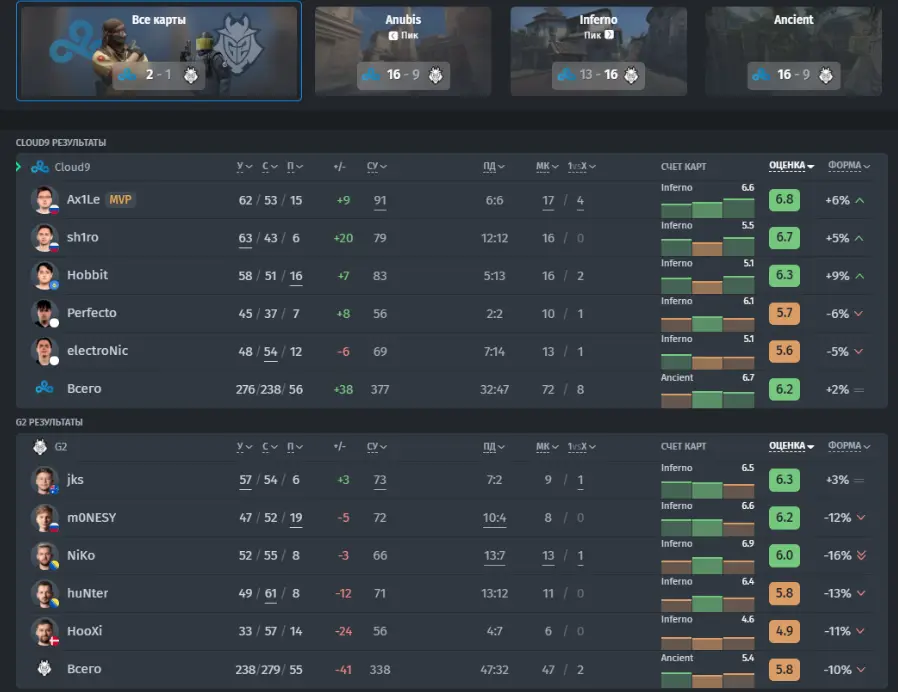Open the Anubis map tab
The width and height of the screenshot is (898, 692).
click(x=403, y=51)
